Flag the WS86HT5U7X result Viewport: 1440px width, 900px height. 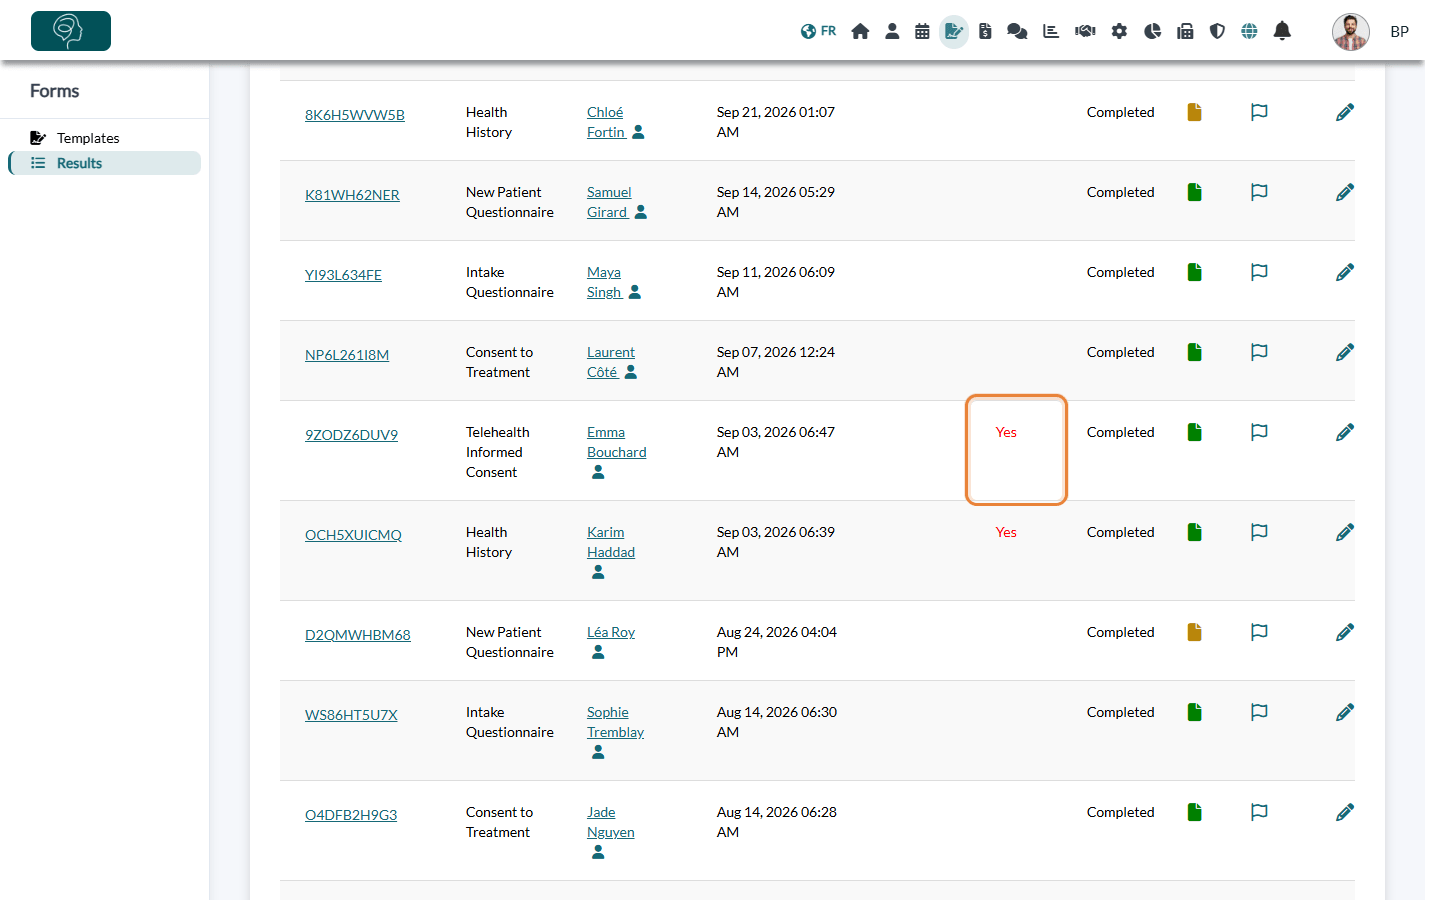point(1259,712)
